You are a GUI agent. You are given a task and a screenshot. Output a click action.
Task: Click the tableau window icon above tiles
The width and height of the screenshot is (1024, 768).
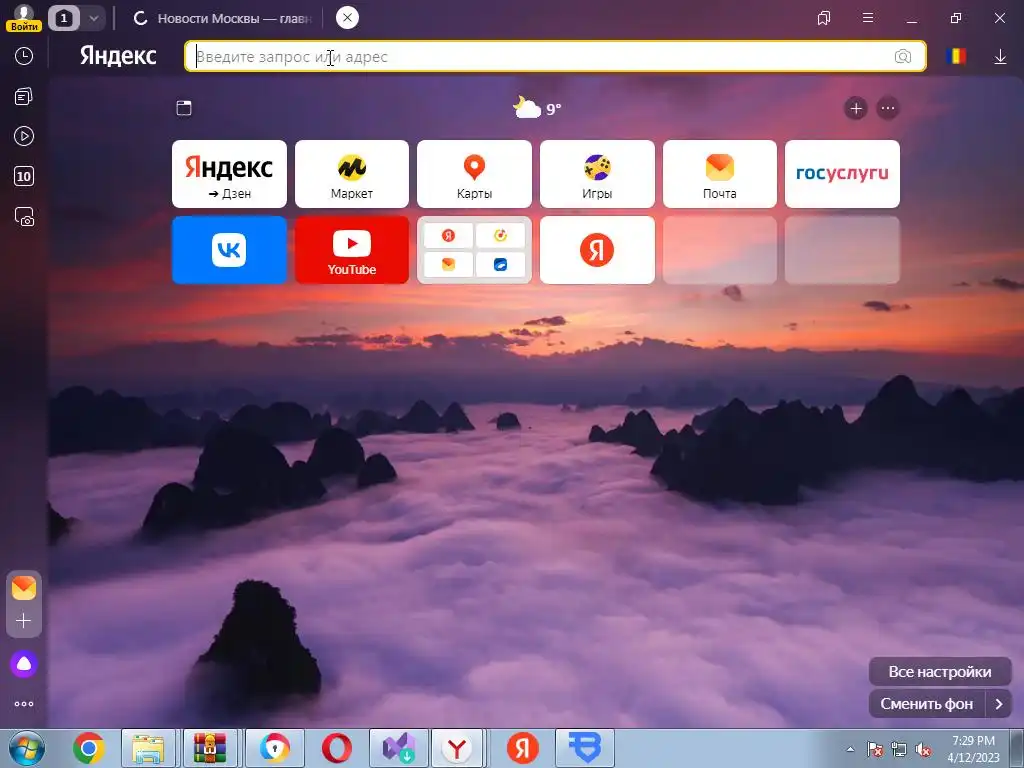184,108
